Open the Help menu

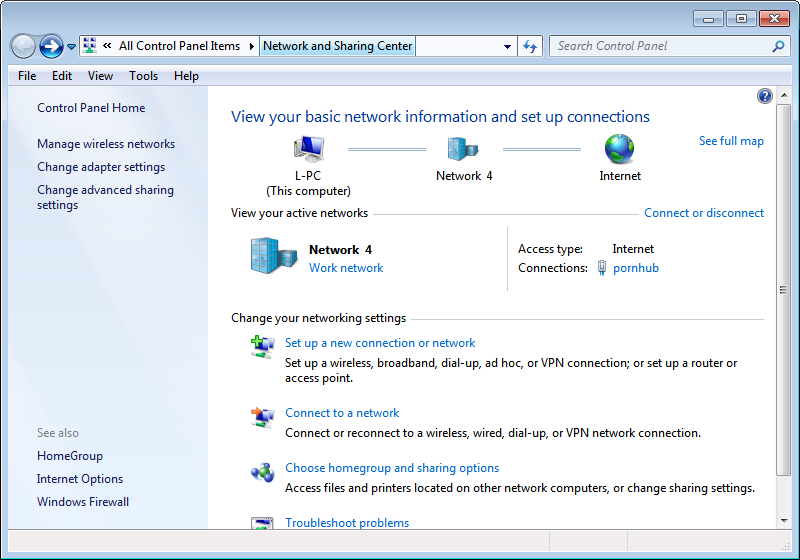[186, 76]
